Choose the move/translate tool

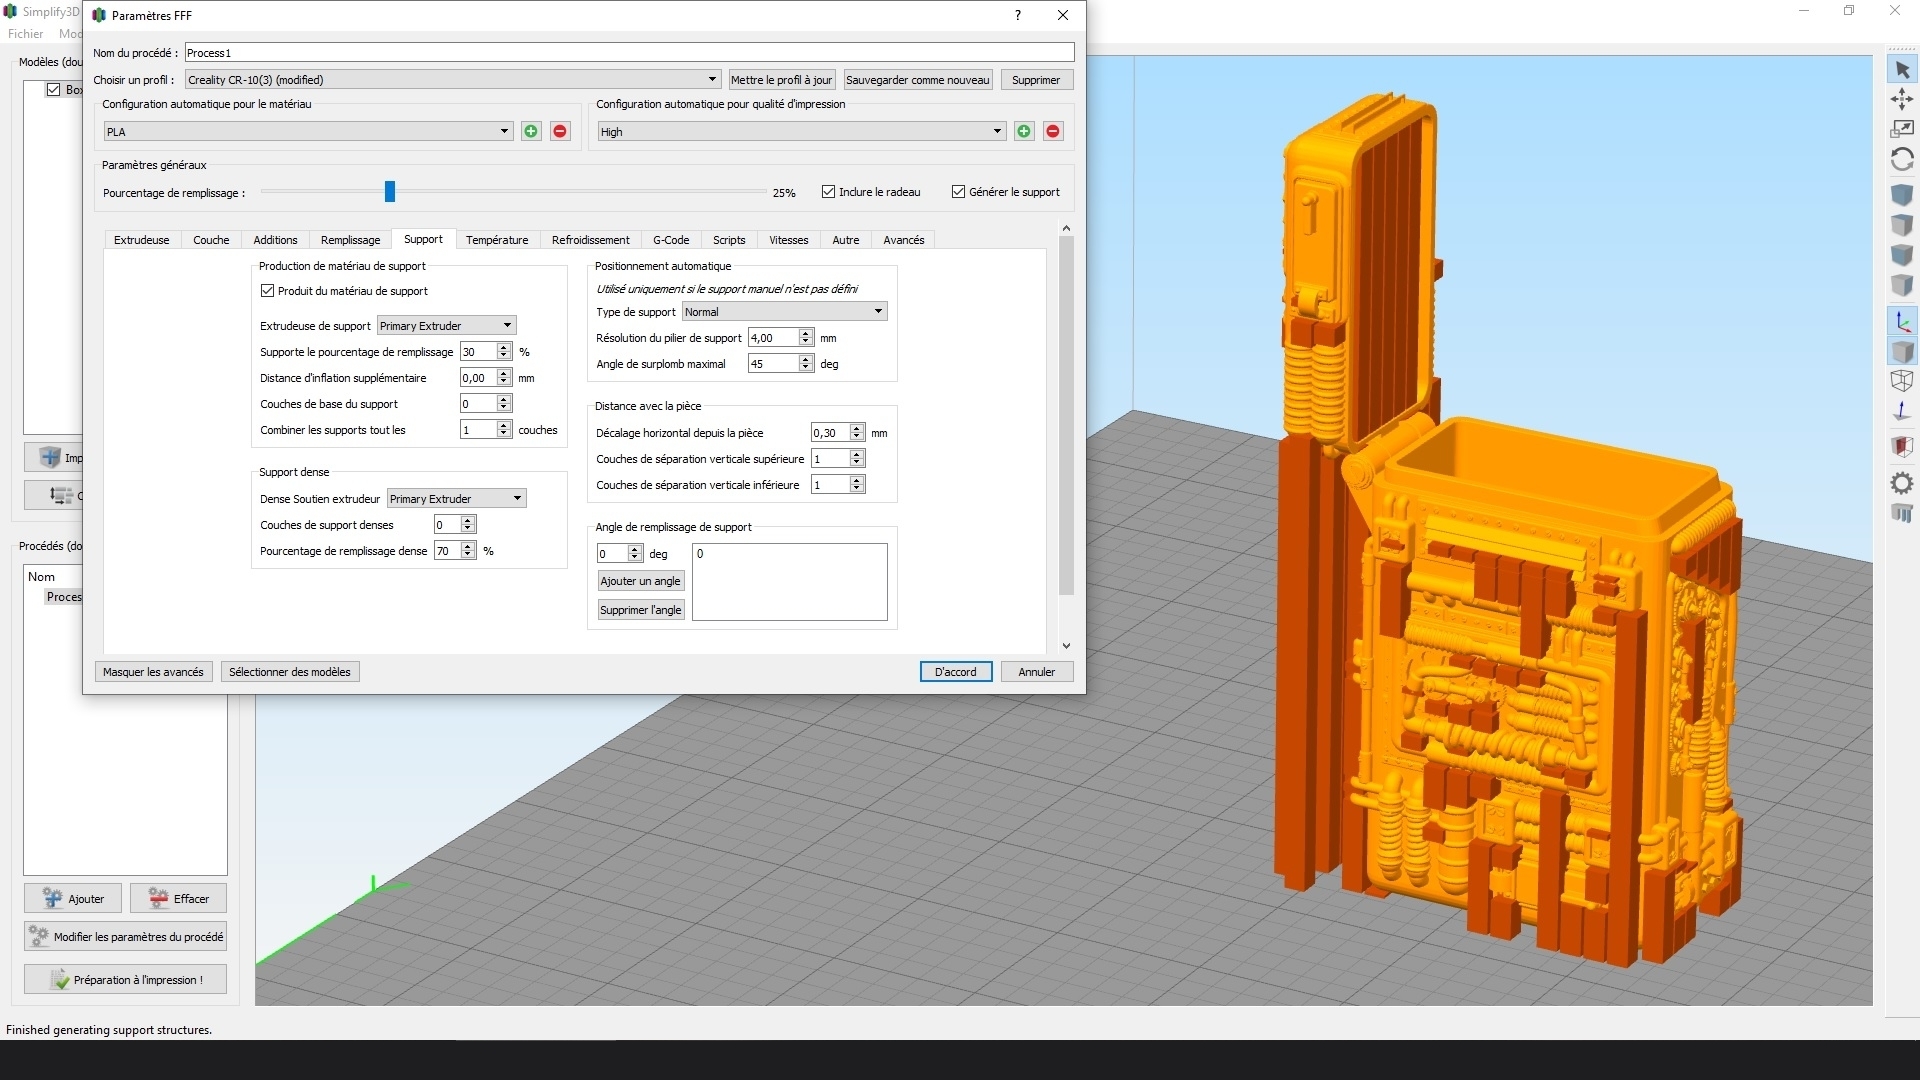[1902, 99]
